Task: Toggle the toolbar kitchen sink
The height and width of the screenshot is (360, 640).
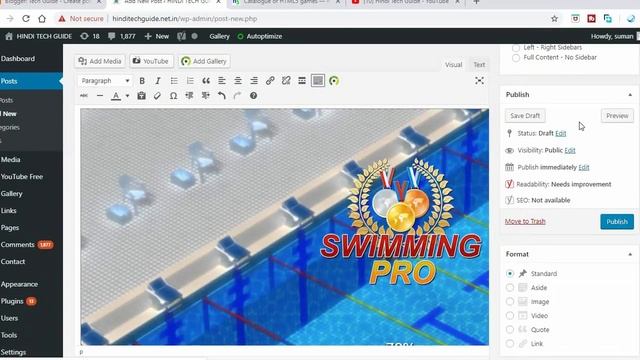Action: coord(318,81)
